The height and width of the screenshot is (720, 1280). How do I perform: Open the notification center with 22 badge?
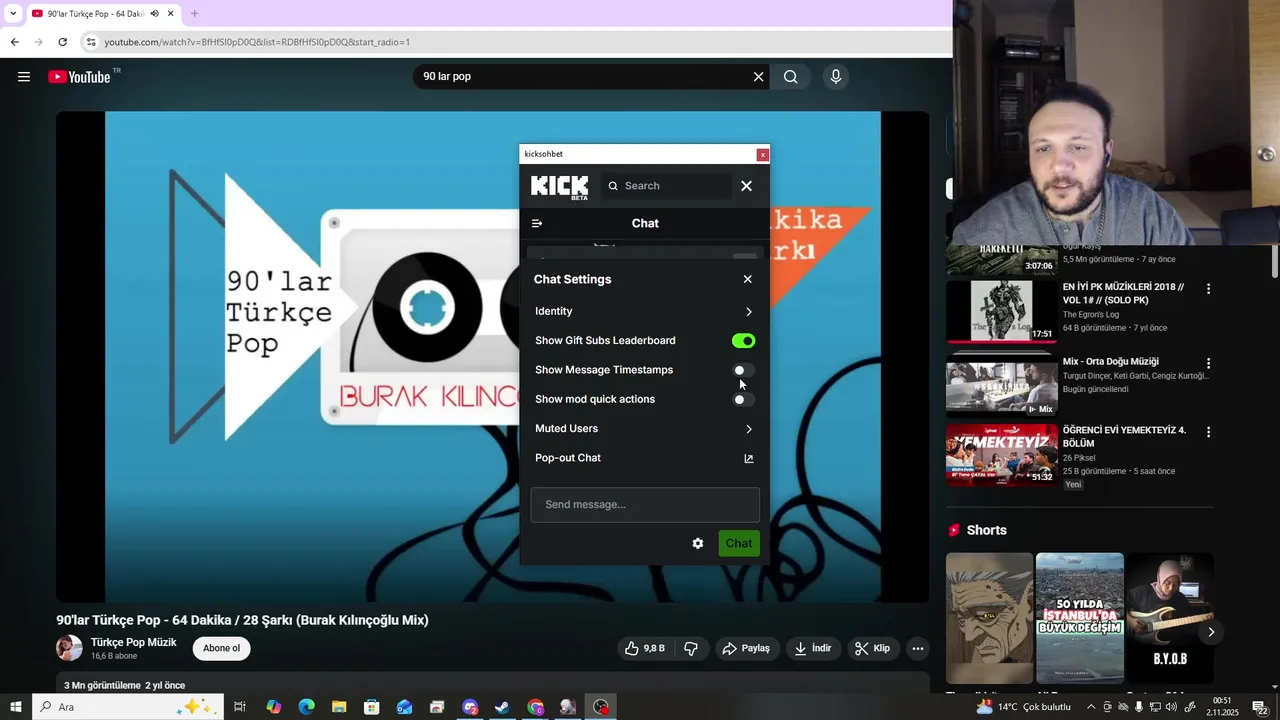tap(1261, 707)
